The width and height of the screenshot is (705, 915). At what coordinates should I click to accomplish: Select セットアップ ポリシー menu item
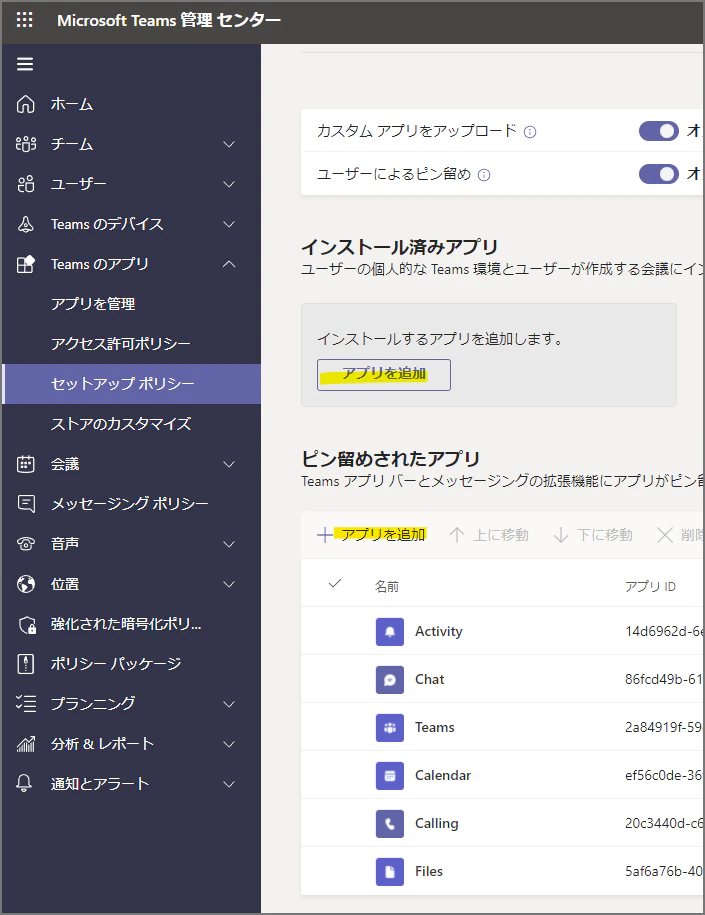point(132,384)
